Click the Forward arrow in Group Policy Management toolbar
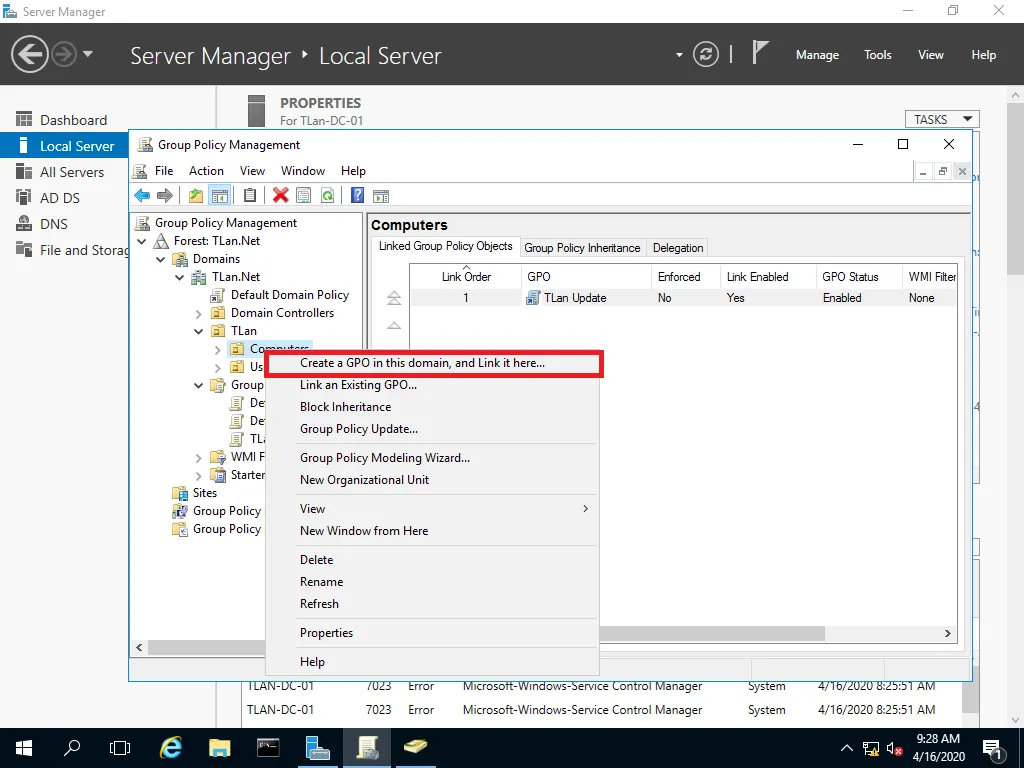The height and width of the screenshot is (768, 1024). point(165,195)
